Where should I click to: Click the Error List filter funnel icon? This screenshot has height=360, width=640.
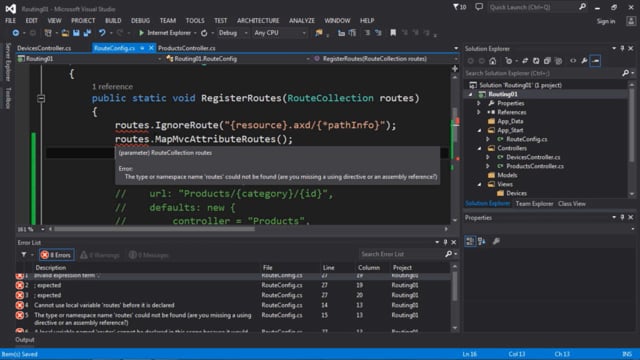click(x=24, y=255)
